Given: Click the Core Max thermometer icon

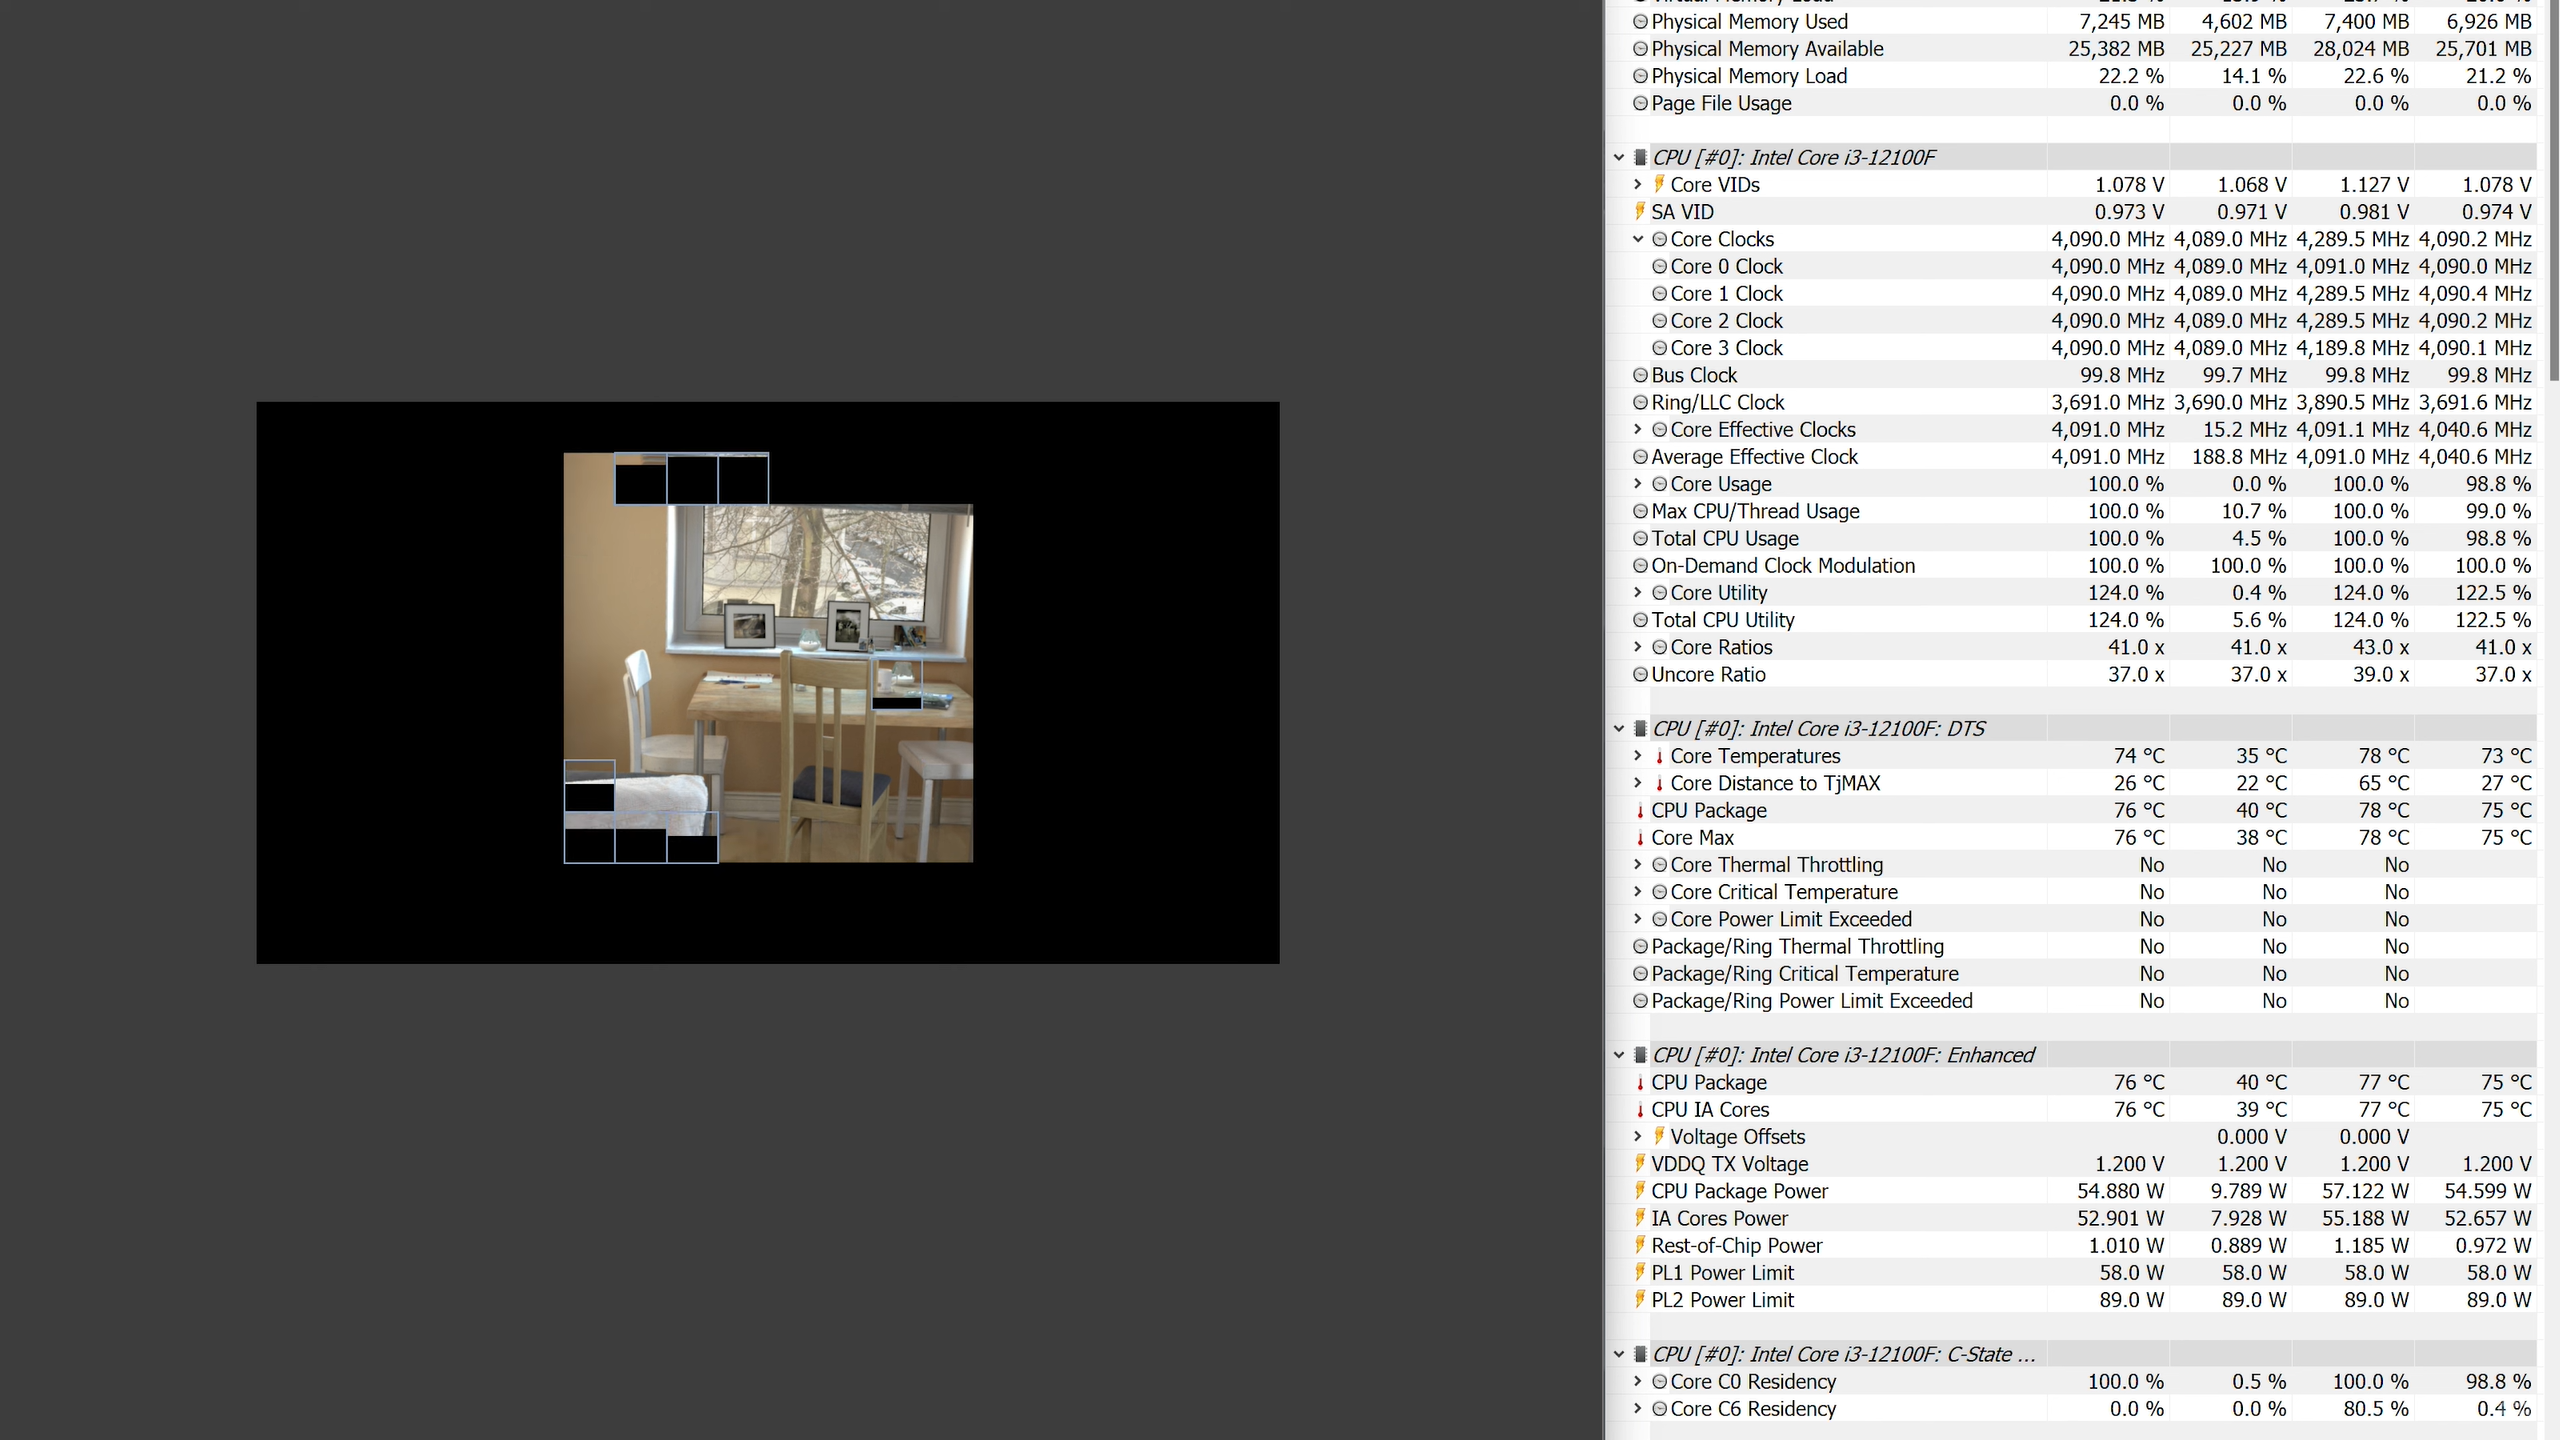Looking at the screenshot, I should pyautogui.click(x=1640, y=837).
